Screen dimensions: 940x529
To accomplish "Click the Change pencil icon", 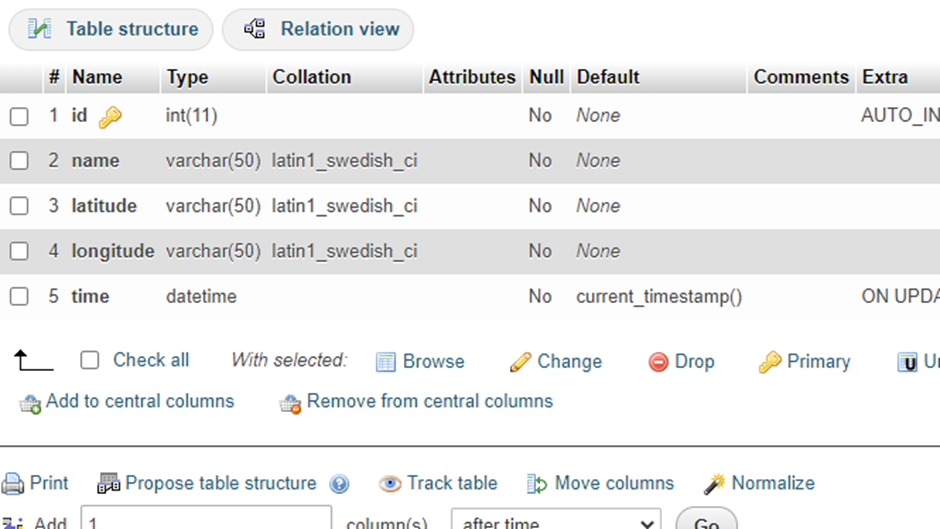I will click(x=520, y=362).
